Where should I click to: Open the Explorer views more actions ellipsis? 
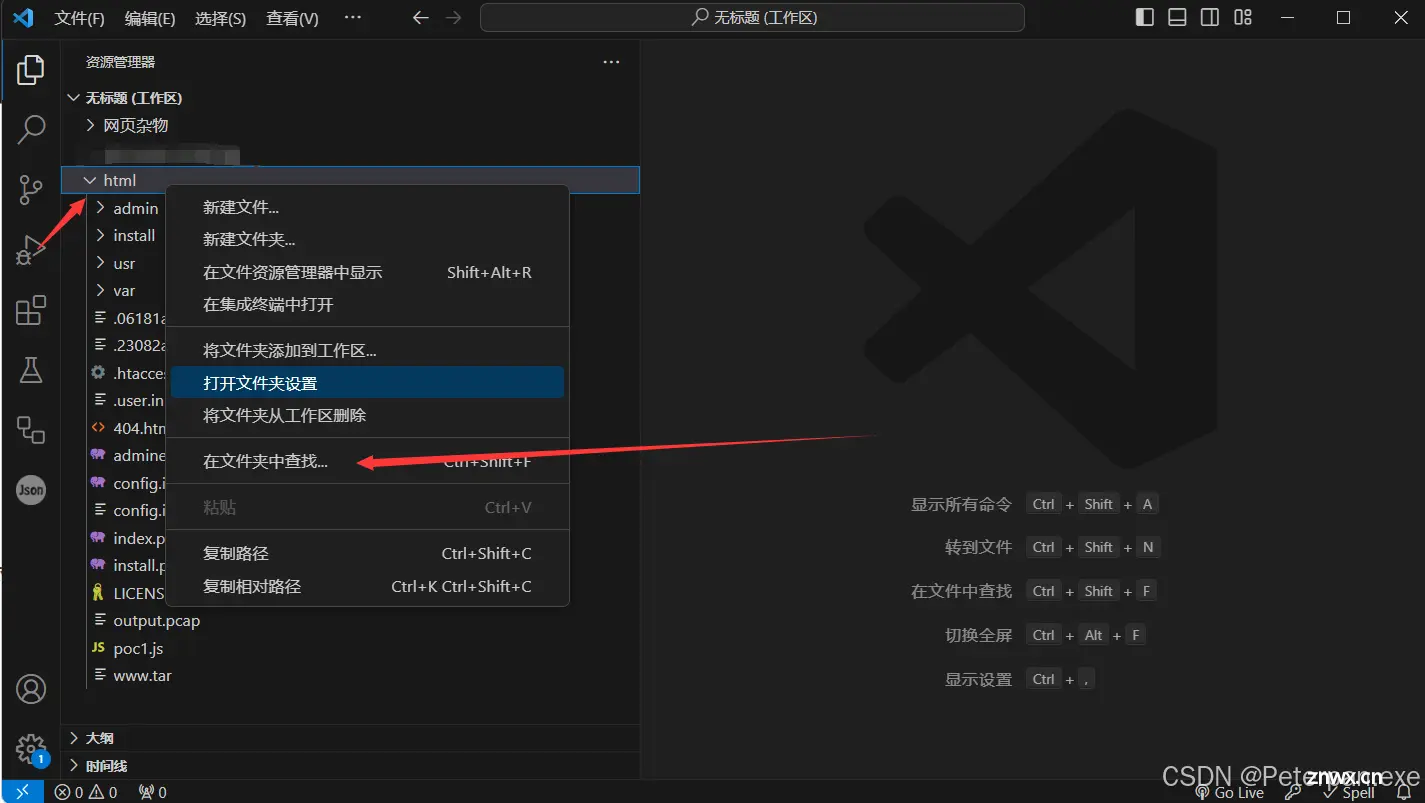pyautogui.click(x=611, y=62)
